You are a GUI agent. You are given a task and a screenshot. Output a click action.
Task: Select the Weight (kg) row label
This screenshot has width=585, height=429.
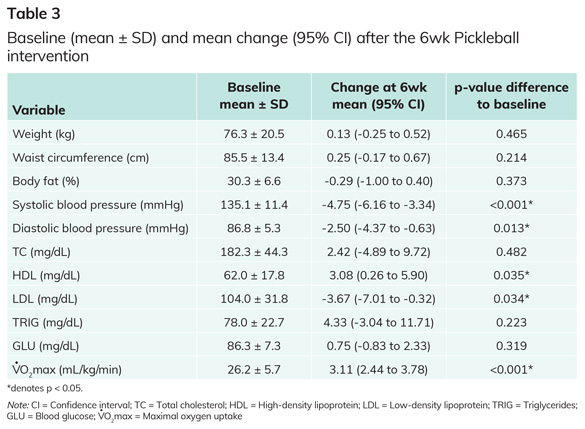(44, 134)
